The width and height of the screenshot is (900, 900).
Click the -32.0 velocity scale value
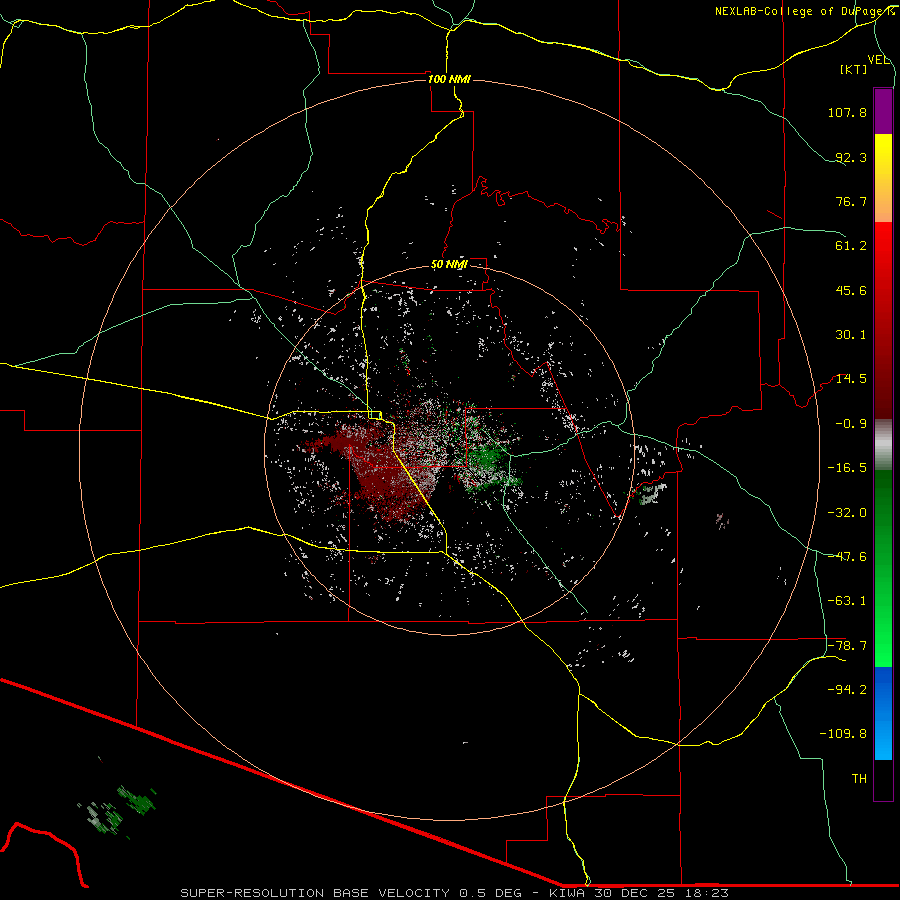tap(847, 513)
